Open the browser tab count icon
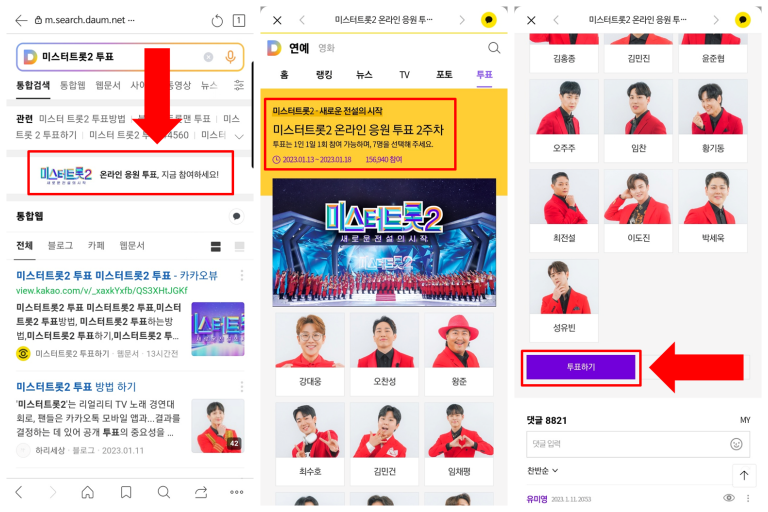Viewport: 768px width, 512px height. tap(239, 20)
